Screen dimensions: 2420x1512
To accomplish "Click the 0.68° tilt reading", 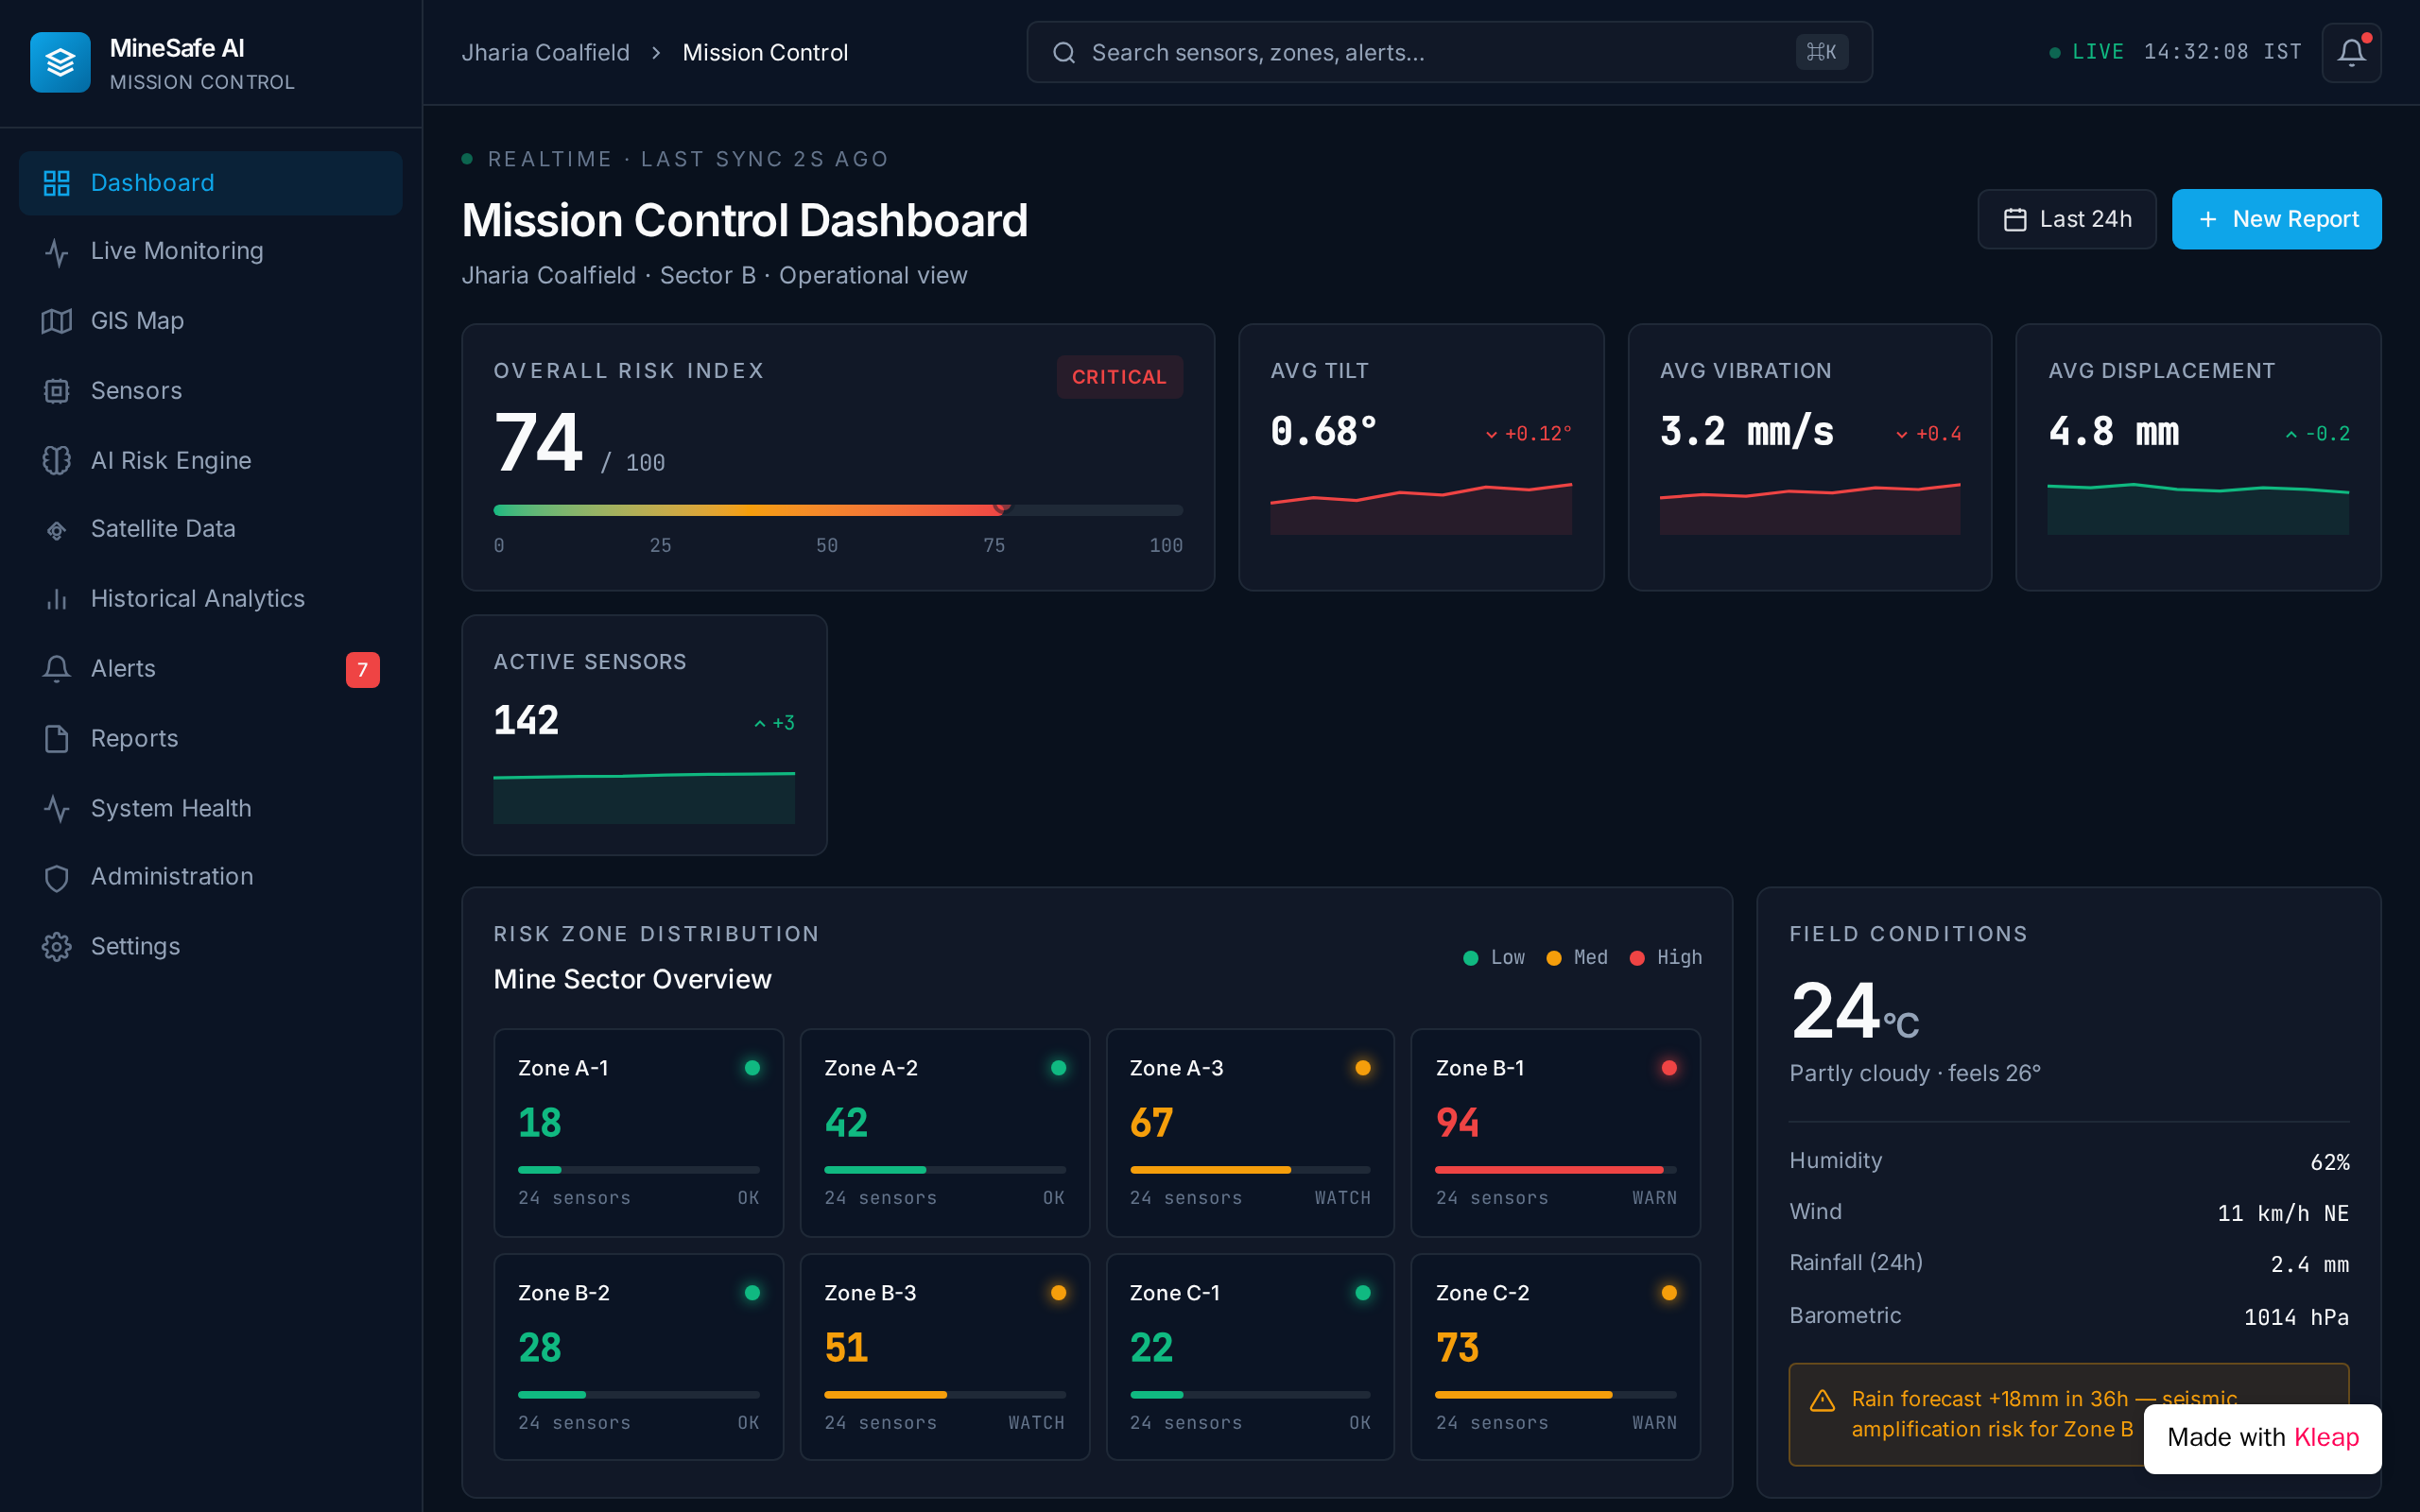I will coord(1323,432).
